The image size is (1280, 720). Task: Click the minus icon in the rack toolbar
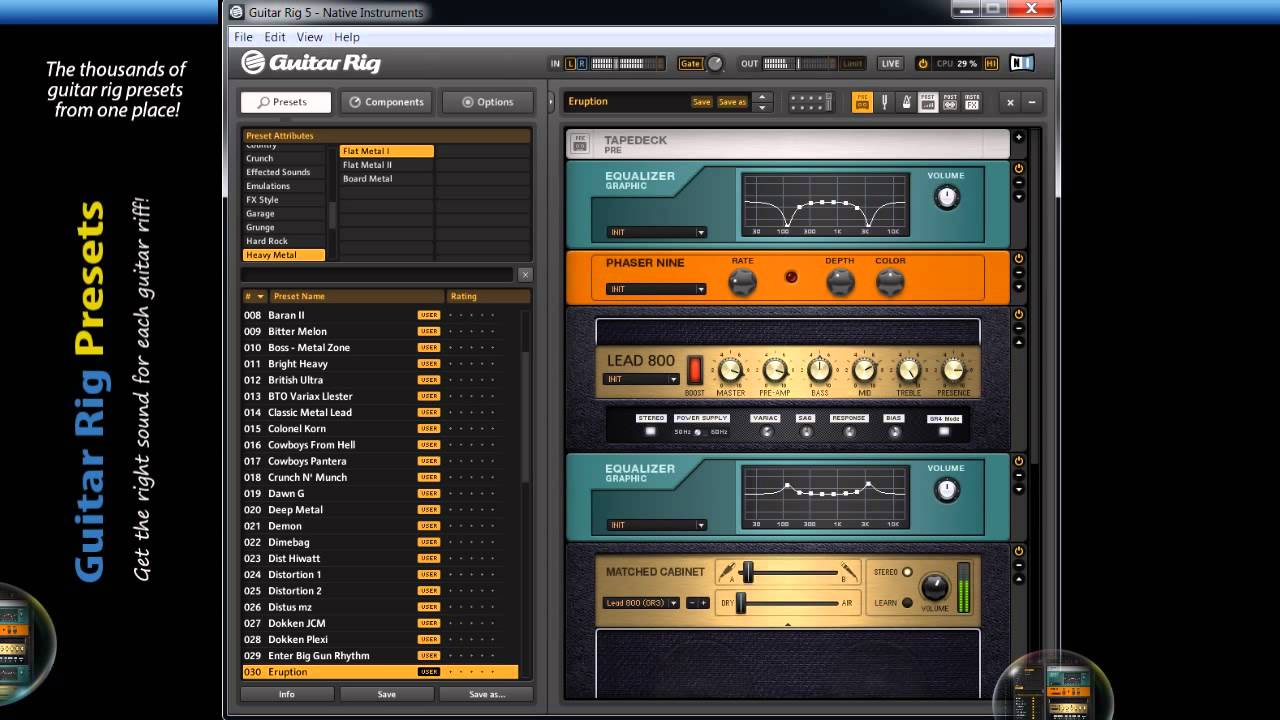pyautogui.click(x=1032, y=102)
